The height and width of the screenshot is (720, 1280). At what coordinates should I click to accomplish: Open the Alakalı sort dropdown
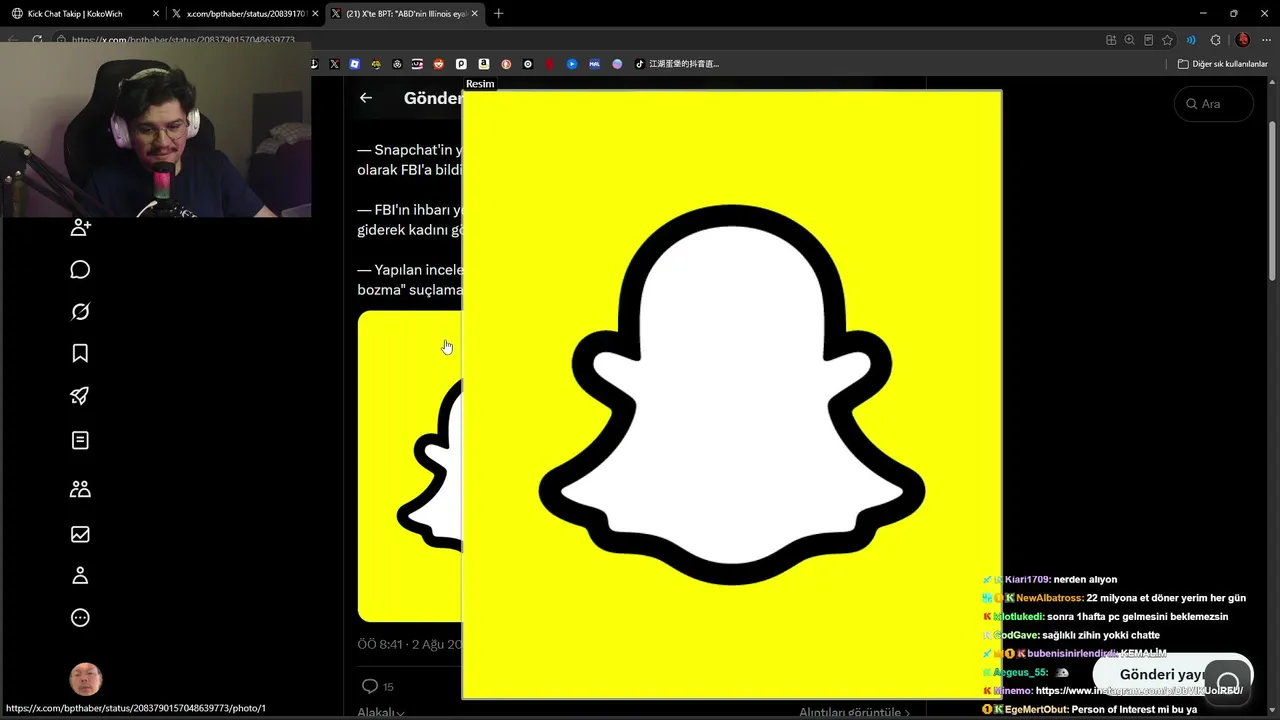click(381, 713)
